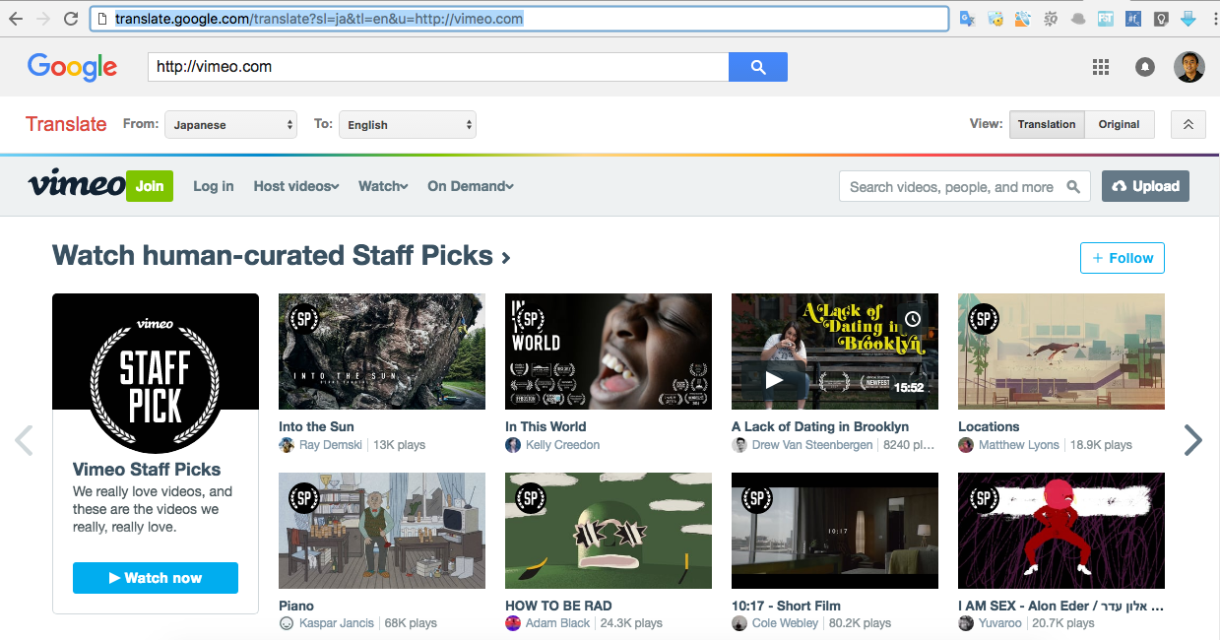Expand the On Demand menu
This screenshot has width=1220, height=640.
(470, 186)
